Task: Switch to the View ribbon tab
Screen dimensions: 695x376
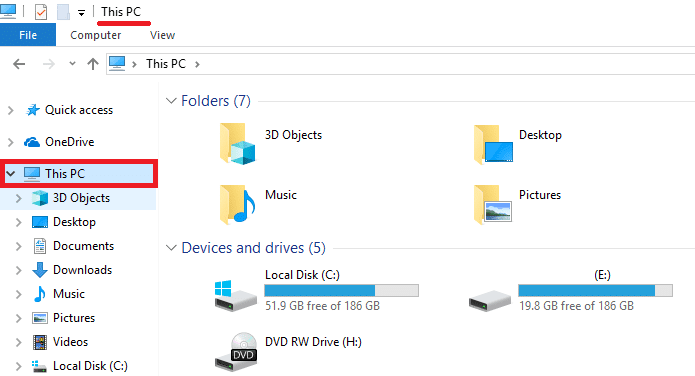Action: click(162, 35)
